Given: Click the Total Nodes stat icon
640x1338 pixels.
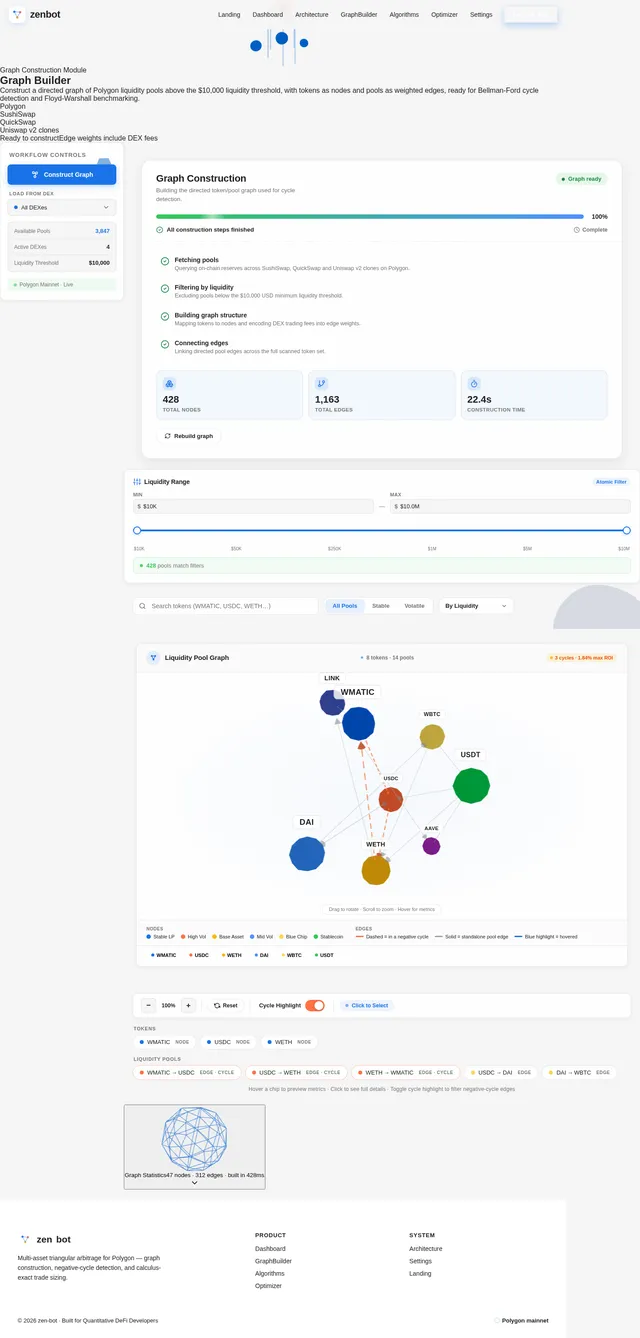Looking at the screenshot, I should 169,384.
